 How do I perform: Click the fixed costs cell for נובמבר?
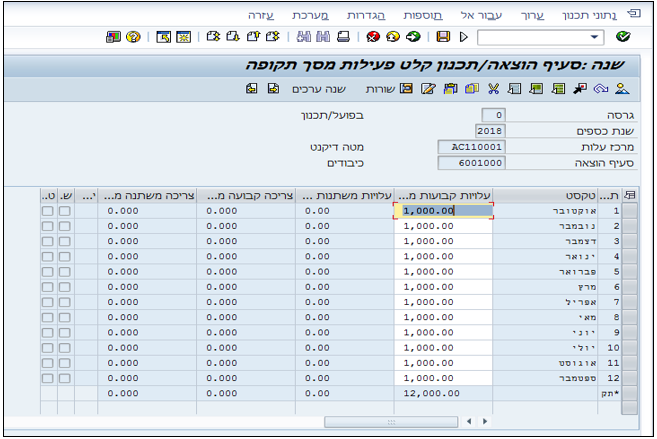point(443,226)
